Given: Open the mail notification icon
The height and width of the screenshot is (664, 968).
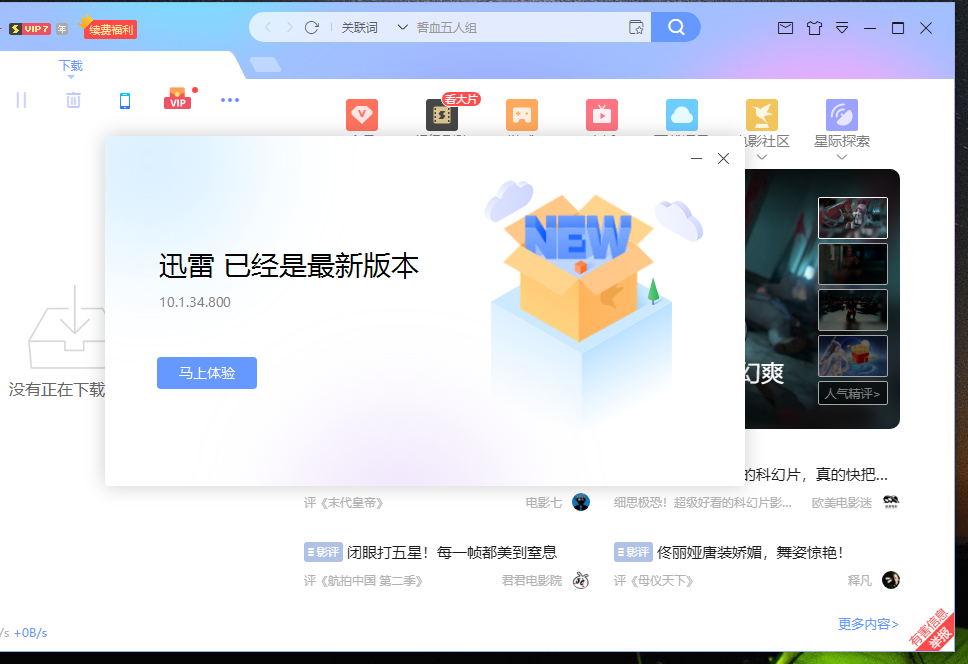Looking at the screenshot, I should [x=785, y=28].
